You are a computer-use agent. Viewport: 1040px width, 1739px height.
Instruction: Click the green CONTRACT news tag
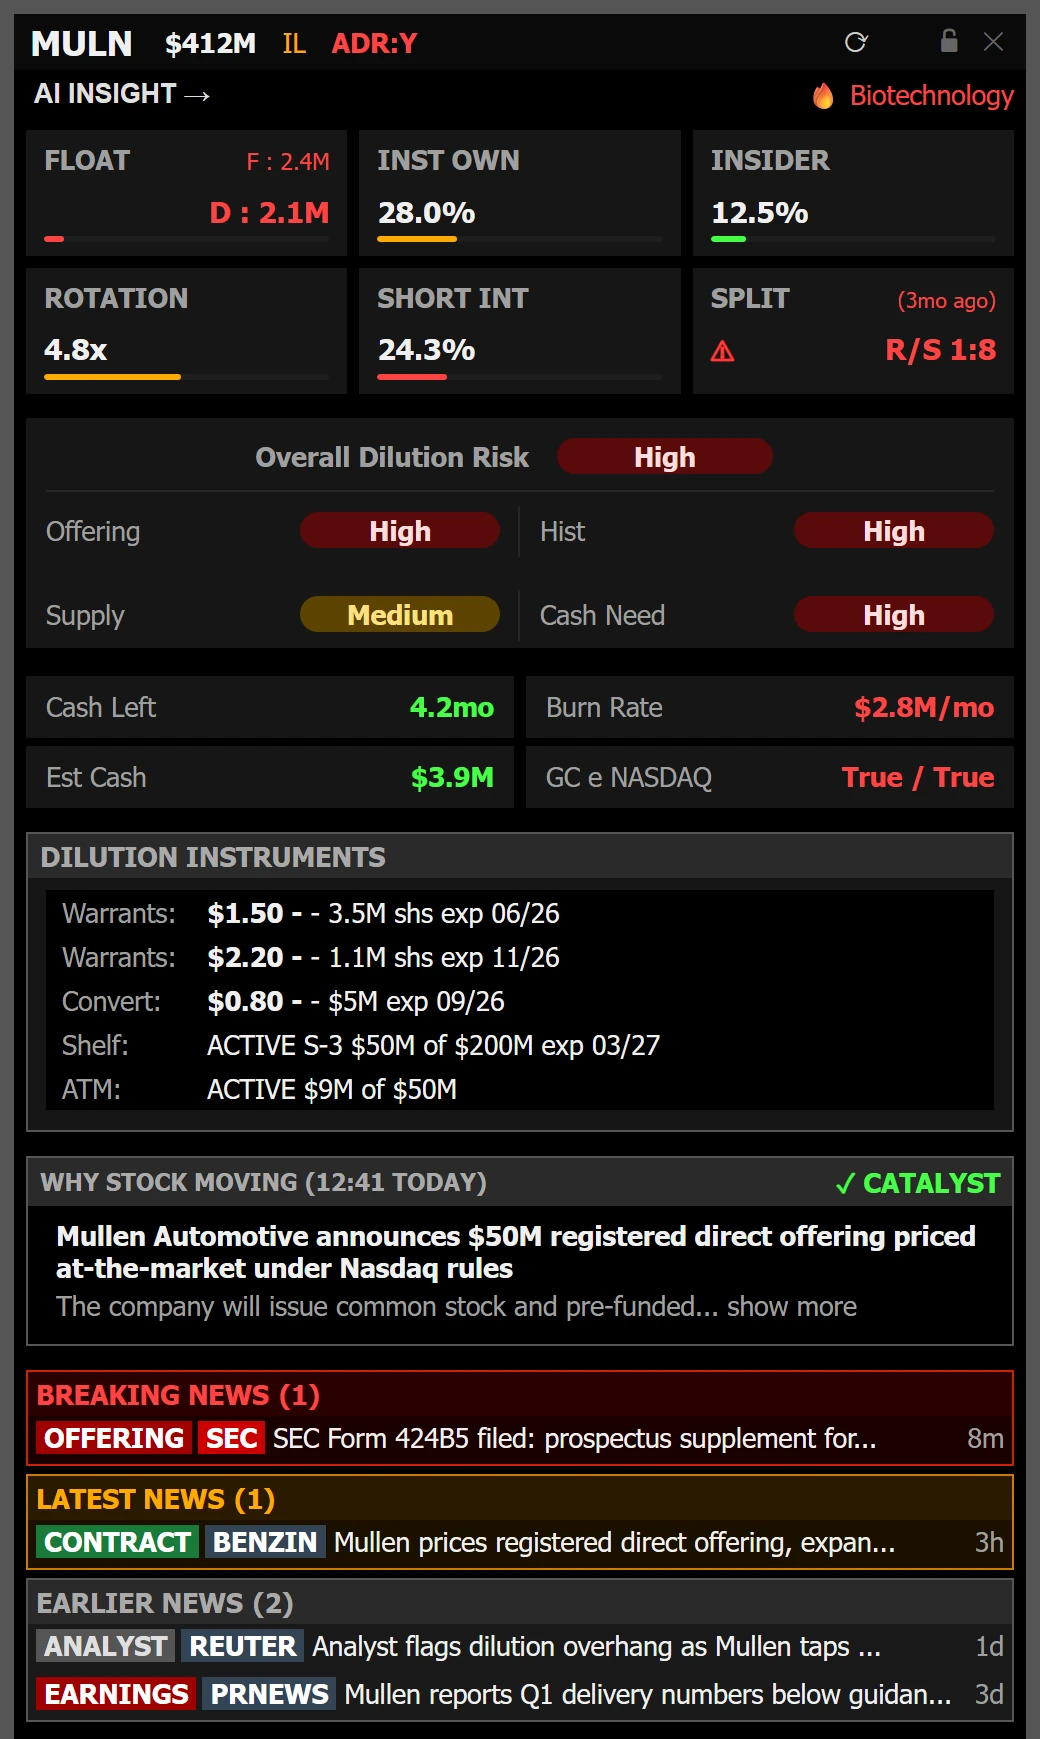[x=118, y=1543]
